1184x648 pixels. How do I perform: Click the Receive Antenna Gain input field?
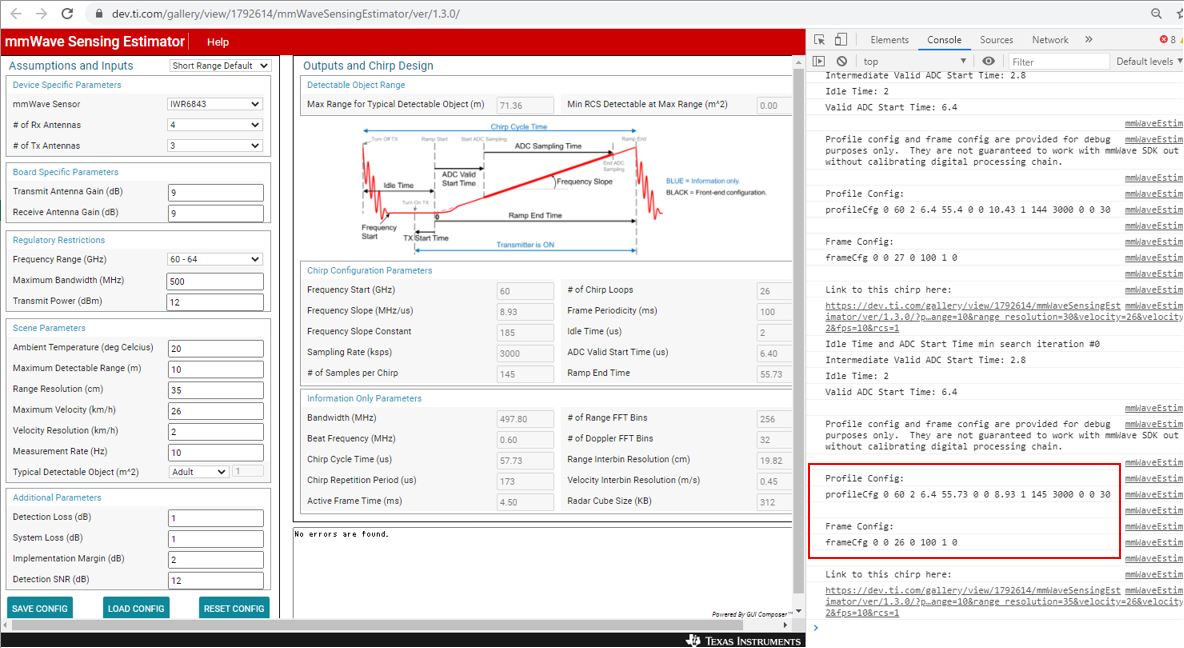215,214
